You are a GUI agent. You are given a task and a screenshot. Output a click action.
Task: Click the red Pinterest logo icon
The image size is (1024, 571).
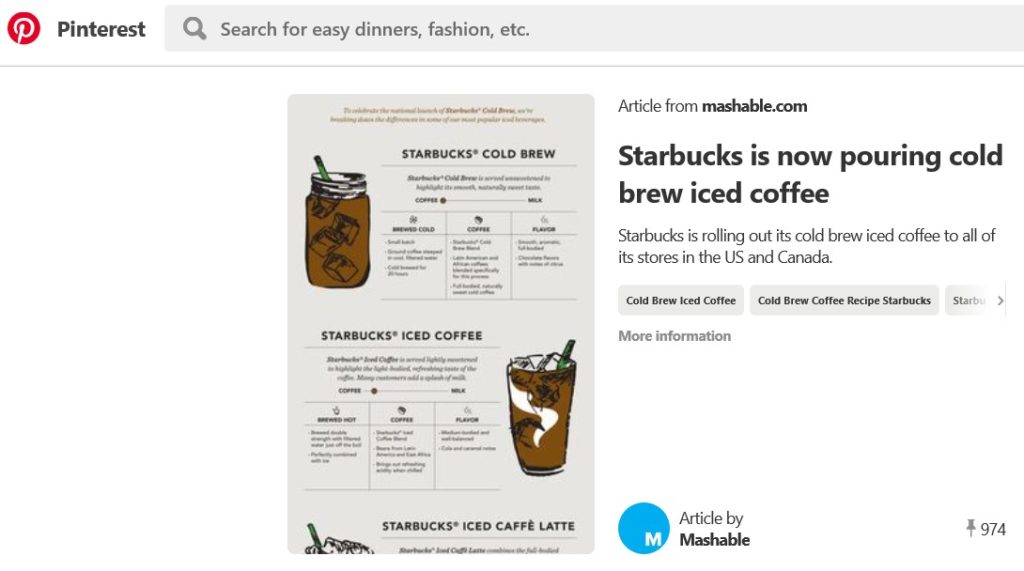pyautogui.click(x=24, y=29)
